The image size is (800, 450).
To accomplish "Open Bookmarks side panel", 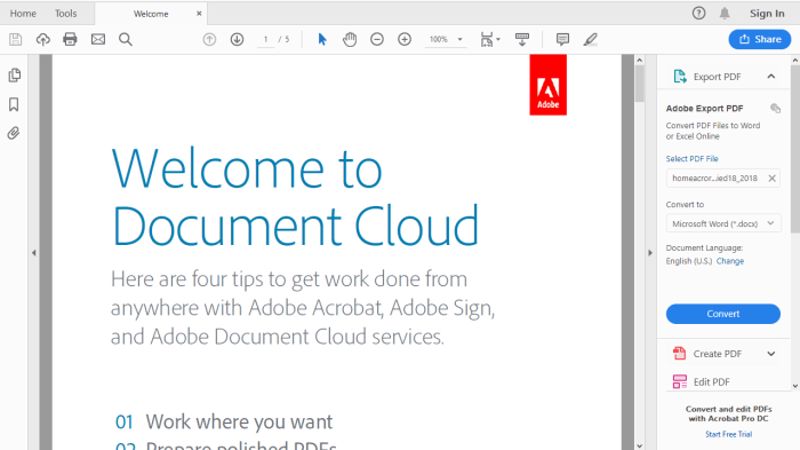I will (x=14, y=105).
